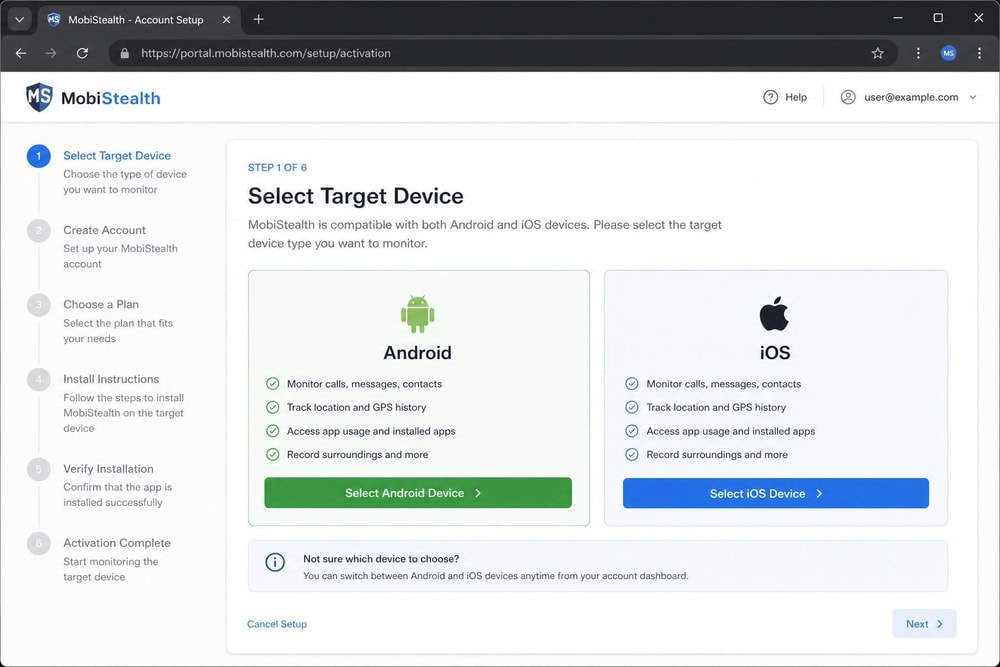Click the green Android robot icon
Screen dimensions: 1000x667
[418, 314]
